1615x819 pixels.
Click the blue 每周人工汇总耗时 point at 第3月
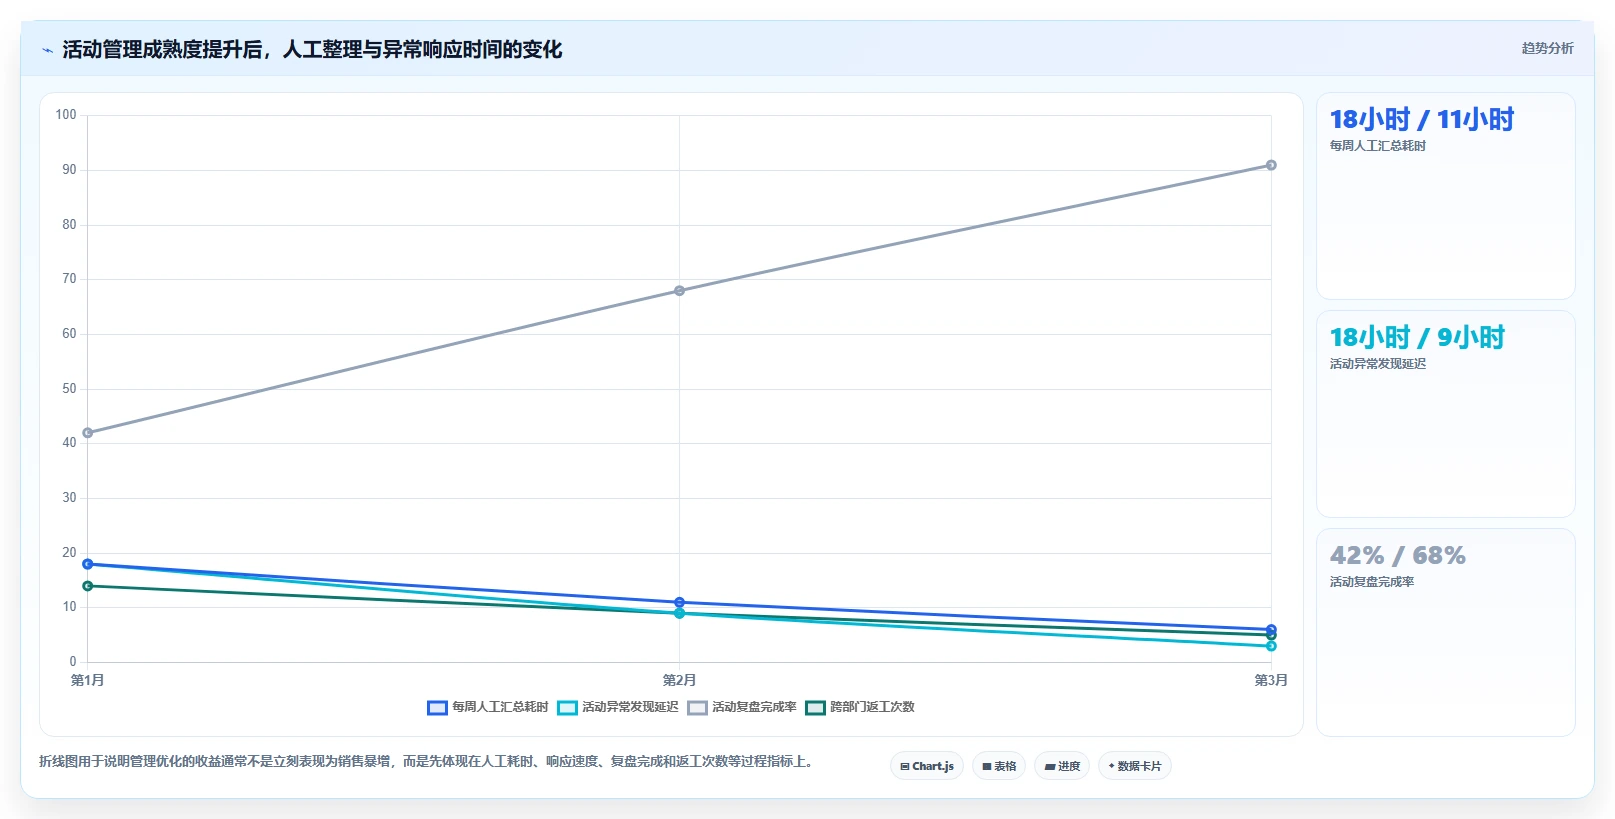pos(1271,629)
